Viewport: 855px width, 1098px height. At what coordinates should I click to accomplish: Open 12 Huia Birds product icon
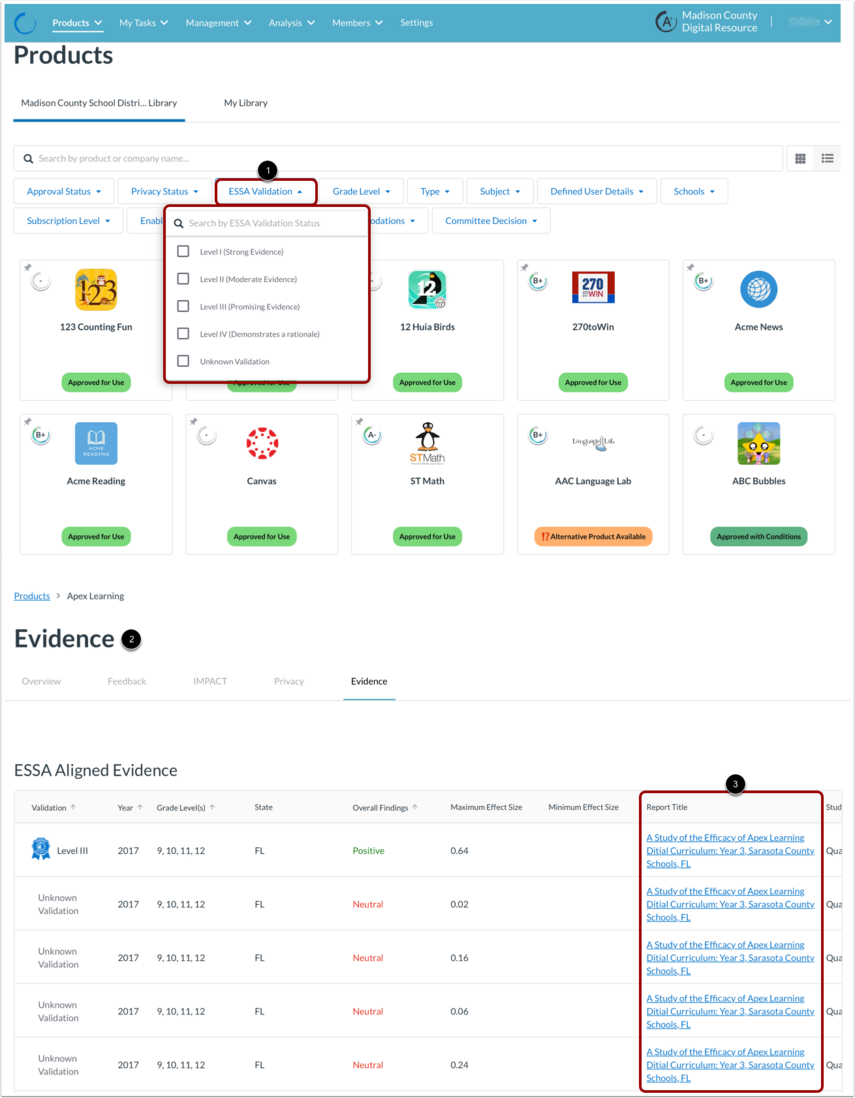[427, 289]
